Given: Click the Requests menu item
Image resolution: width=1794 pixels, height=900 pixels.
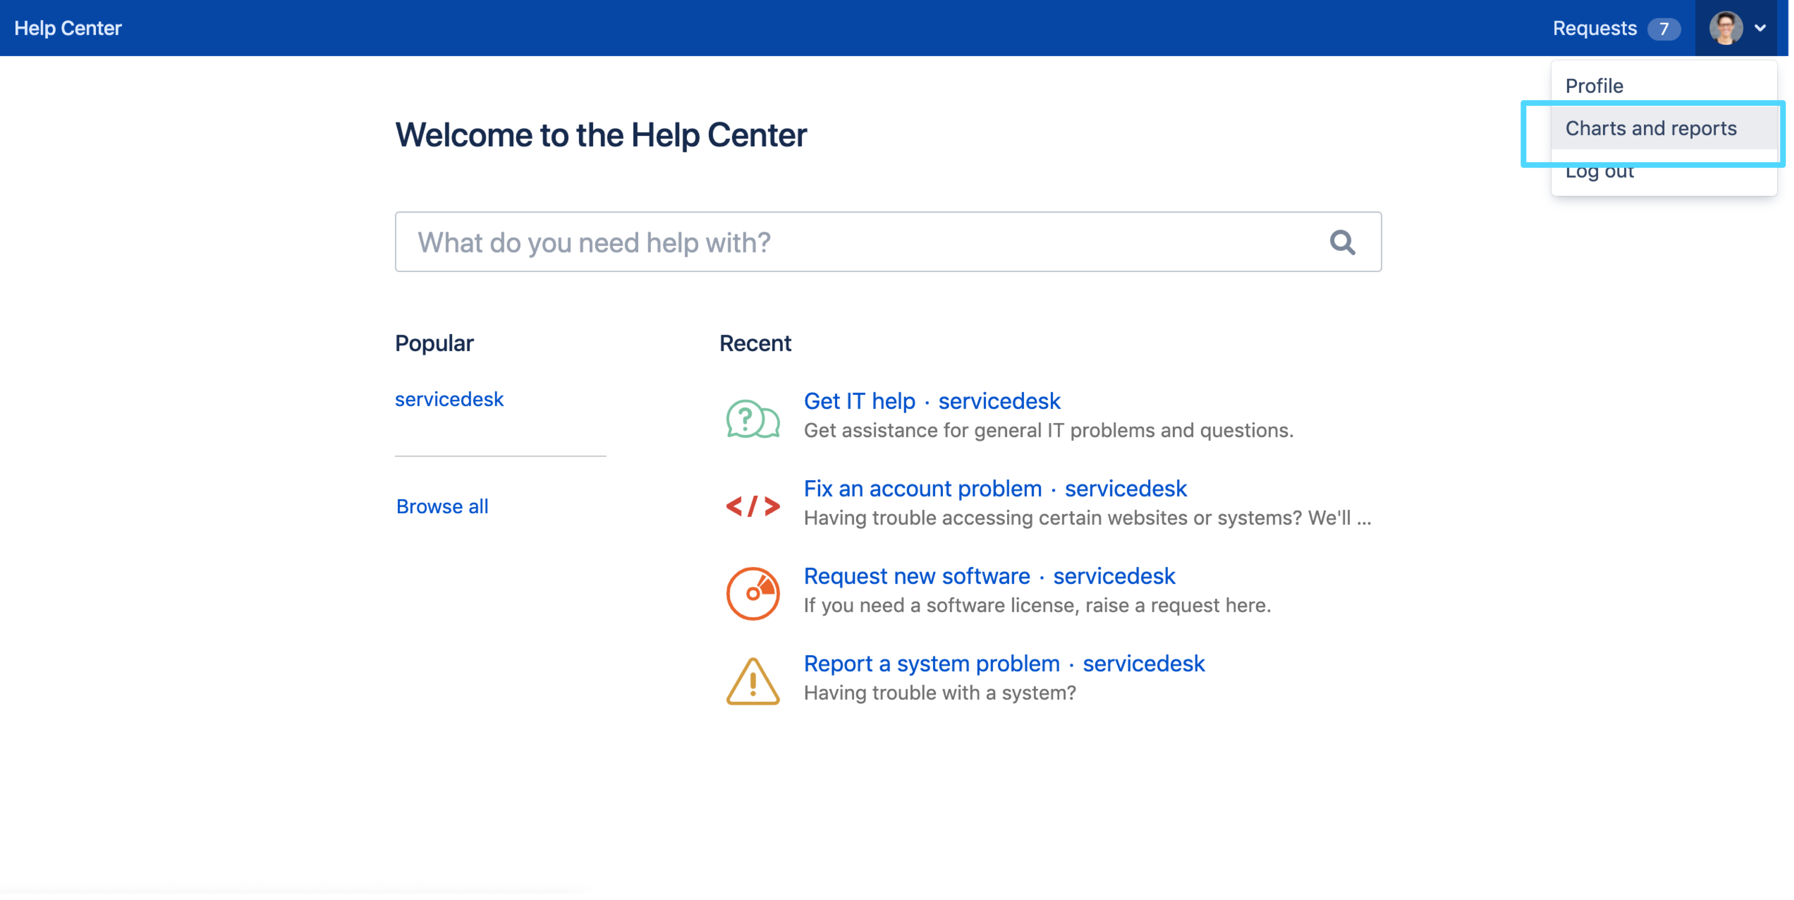Looking at the screenshot, I should 1594,28.
